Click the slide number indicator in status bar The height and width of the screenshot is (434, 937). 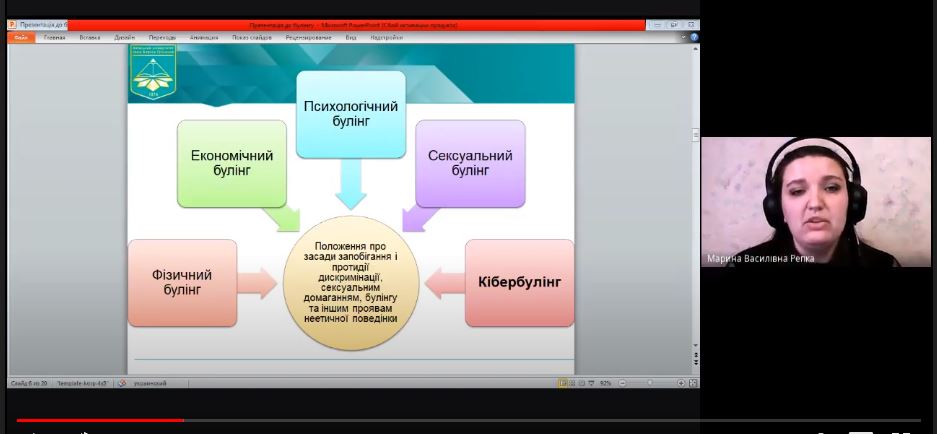pos(29,383)
